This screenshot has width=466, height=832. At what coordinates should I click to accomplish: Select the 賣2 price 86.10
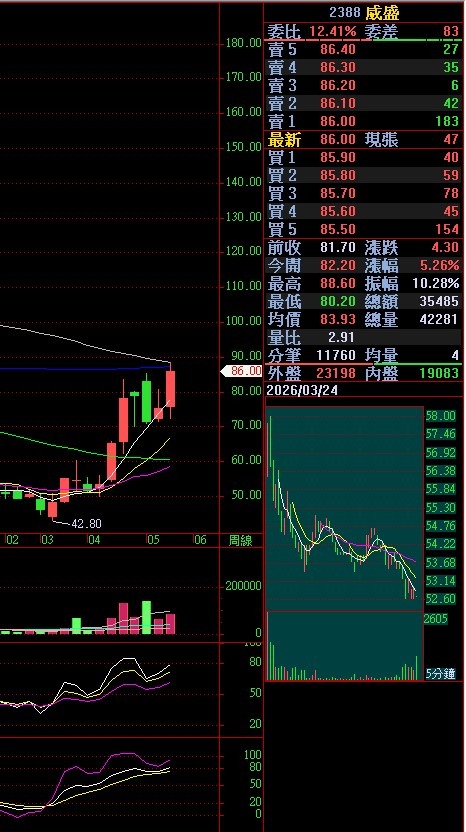click(338, 103)
